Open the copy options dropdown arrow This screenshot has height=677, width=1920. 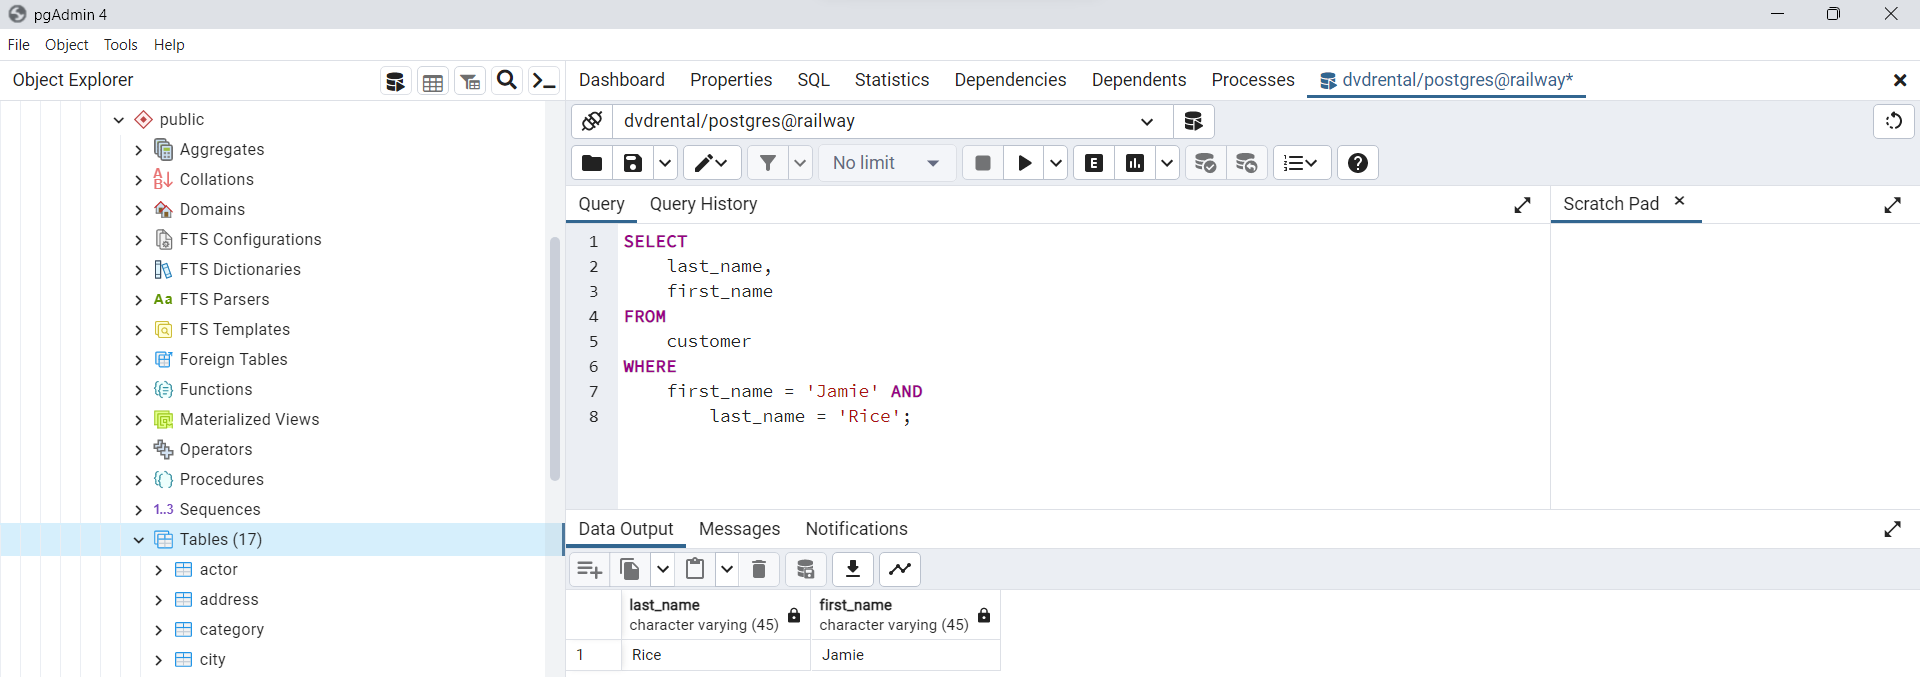pyautogui.click(x=662, y=569)
